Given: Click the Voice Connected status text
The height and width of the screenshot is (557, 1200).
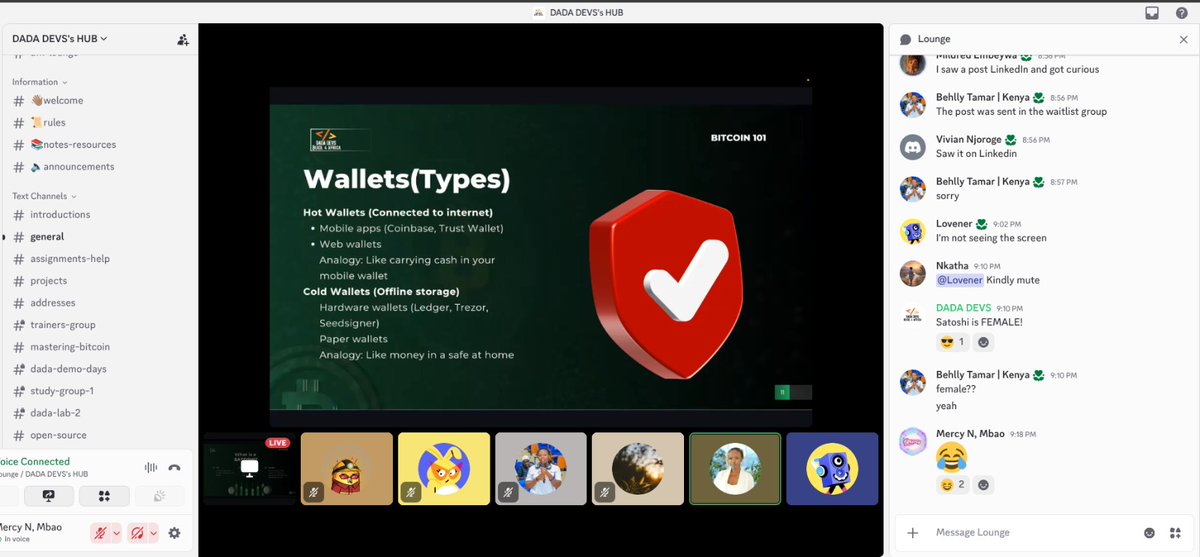Looking at the screenshot, I should [35, 462].
